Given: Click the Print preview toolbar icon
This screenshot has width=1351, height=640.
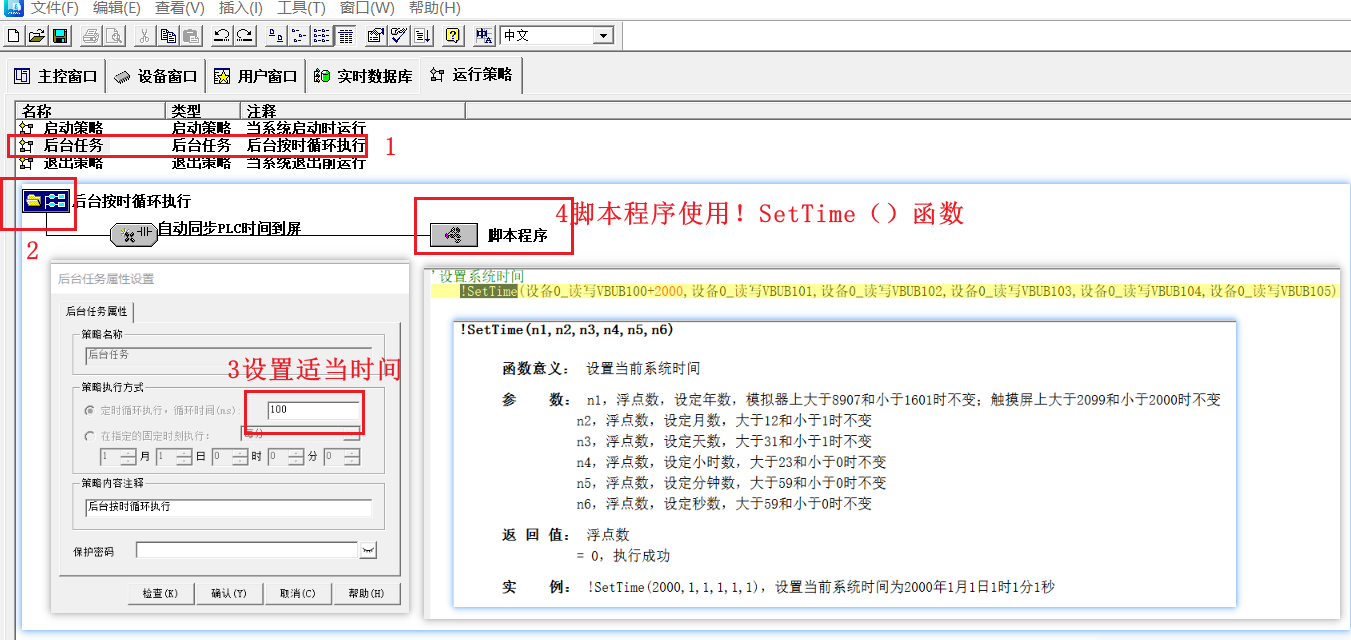Looking at the screenshot, I should coord(113,36).
